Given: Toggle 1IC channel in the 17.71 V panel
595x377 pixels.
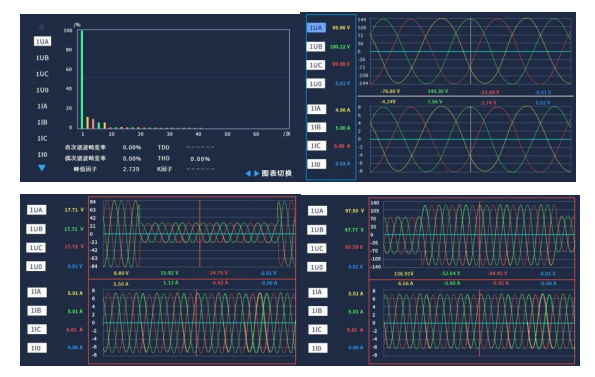Looking at the screenshot, I should point(37,329).
